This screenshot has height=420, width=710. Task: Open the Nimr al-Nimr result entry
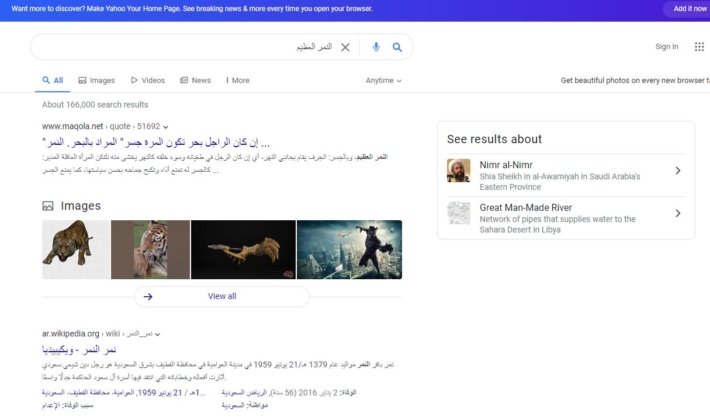(566, 175)
